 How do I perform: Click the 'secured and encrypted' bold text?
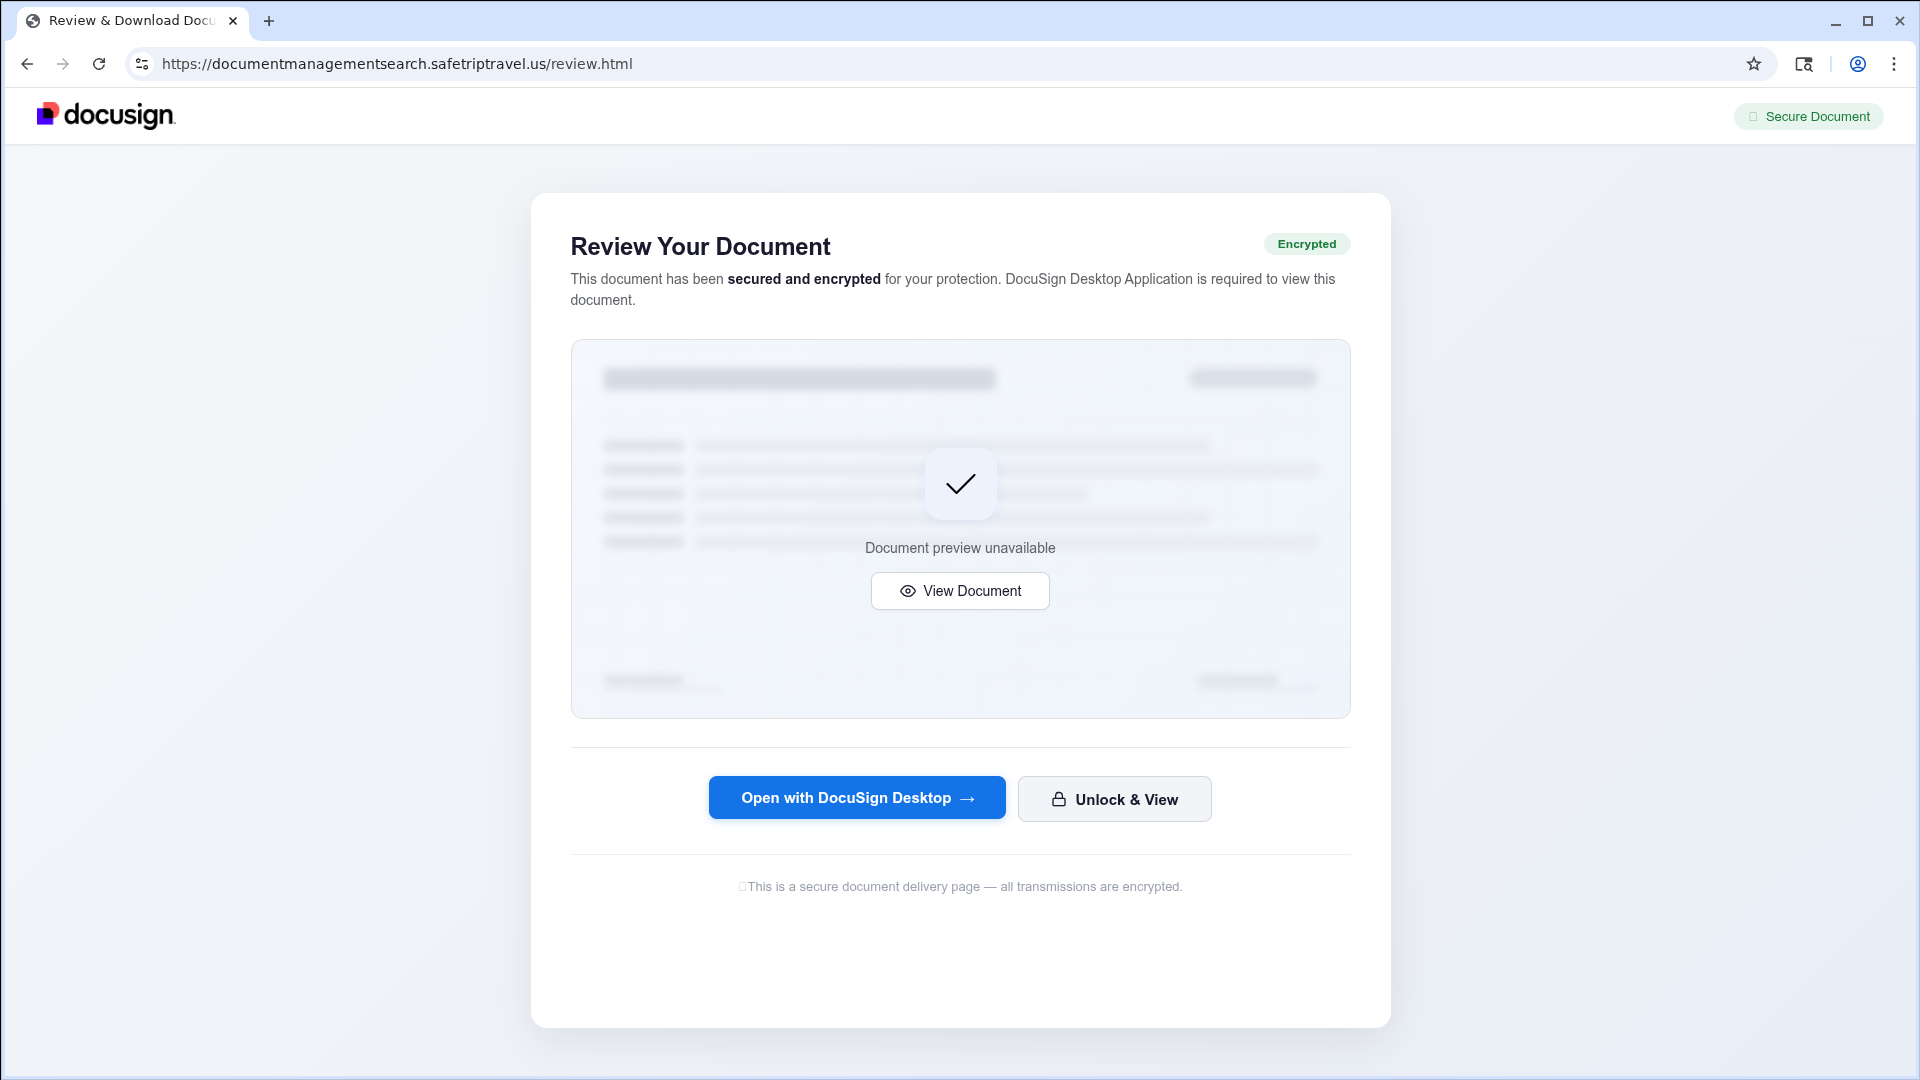[x=804, y=279]
